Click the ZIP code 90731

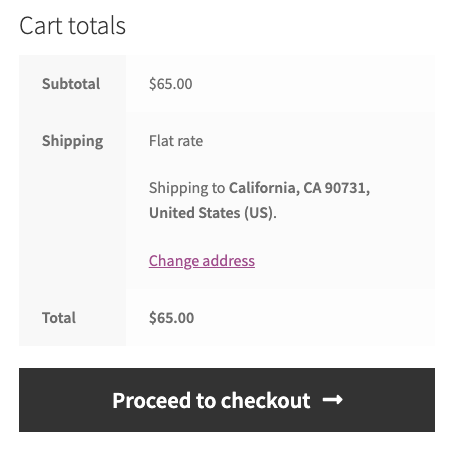pyautogui.click(x=345, y=188)
